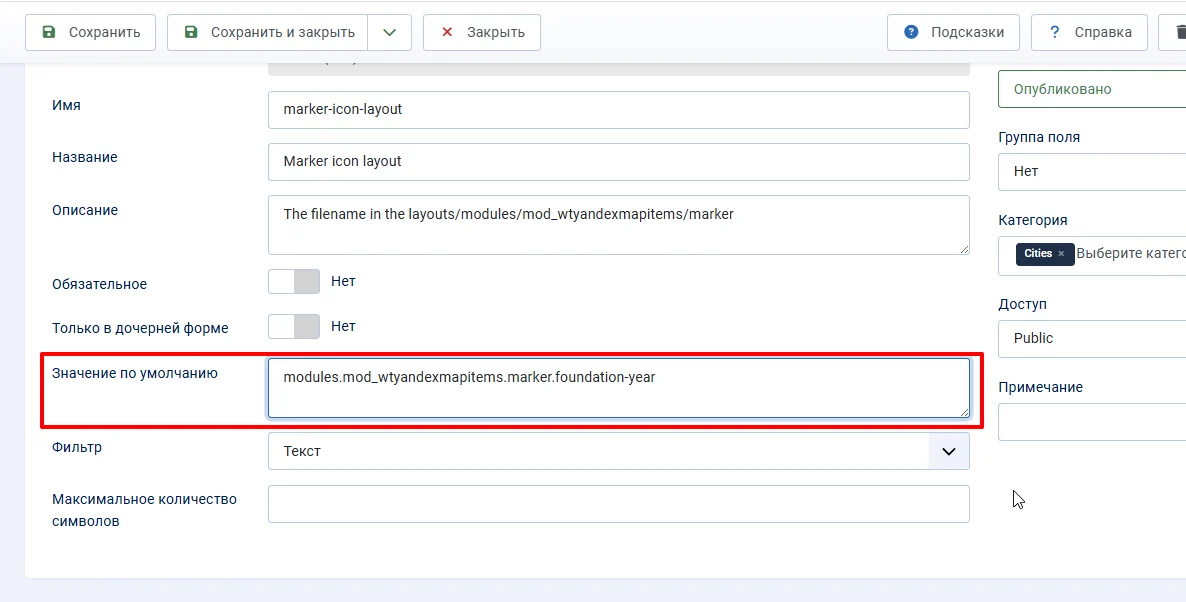Viewport: 1186px width, 602px height.
Task: Click the Описание label
Action: (x=85, y=210)
